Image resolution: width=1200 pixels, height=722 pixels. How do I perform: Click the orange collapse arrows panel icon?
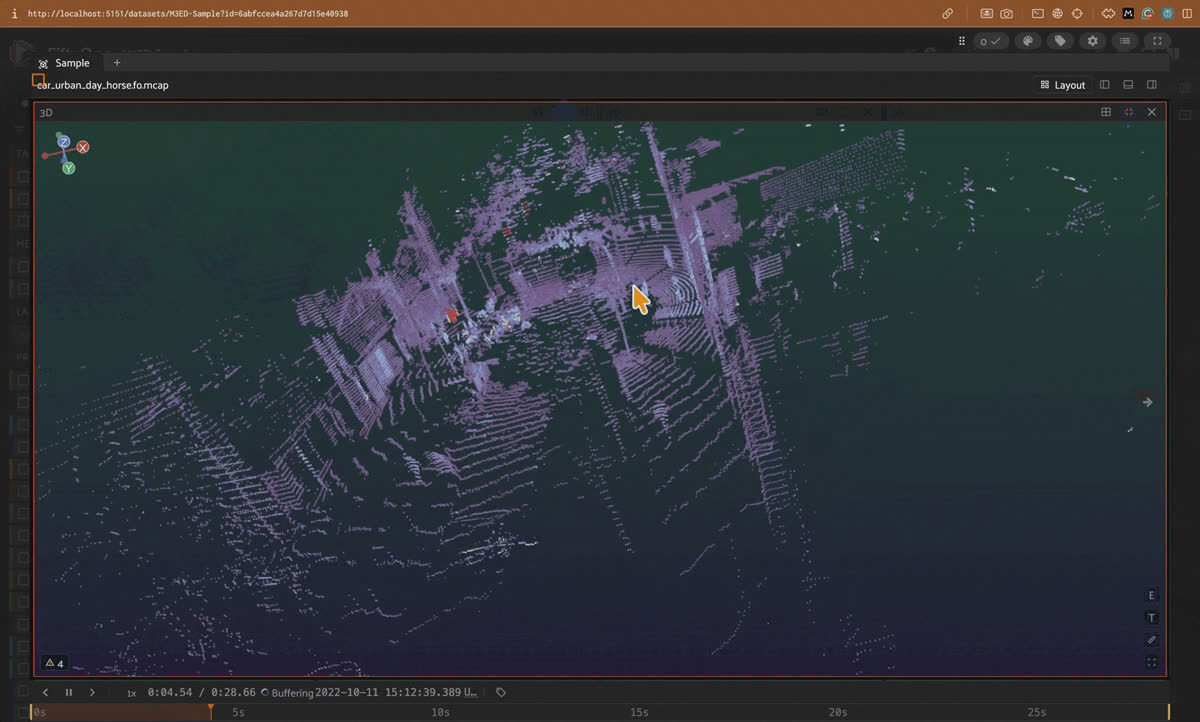pos(1129,112)
